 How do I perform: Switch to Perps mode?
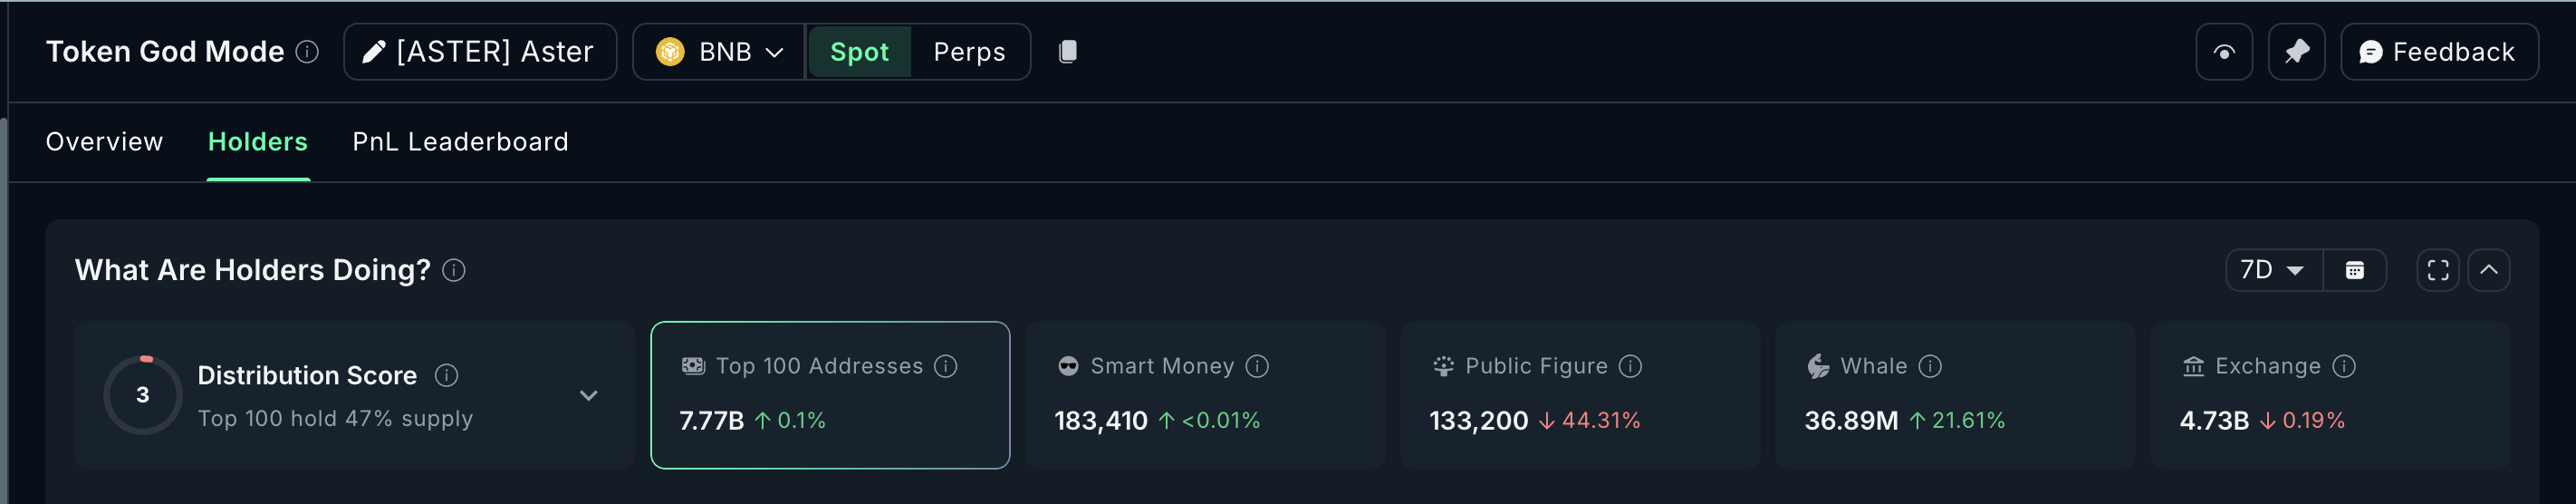pyautogui.click(x=968, y=52)
